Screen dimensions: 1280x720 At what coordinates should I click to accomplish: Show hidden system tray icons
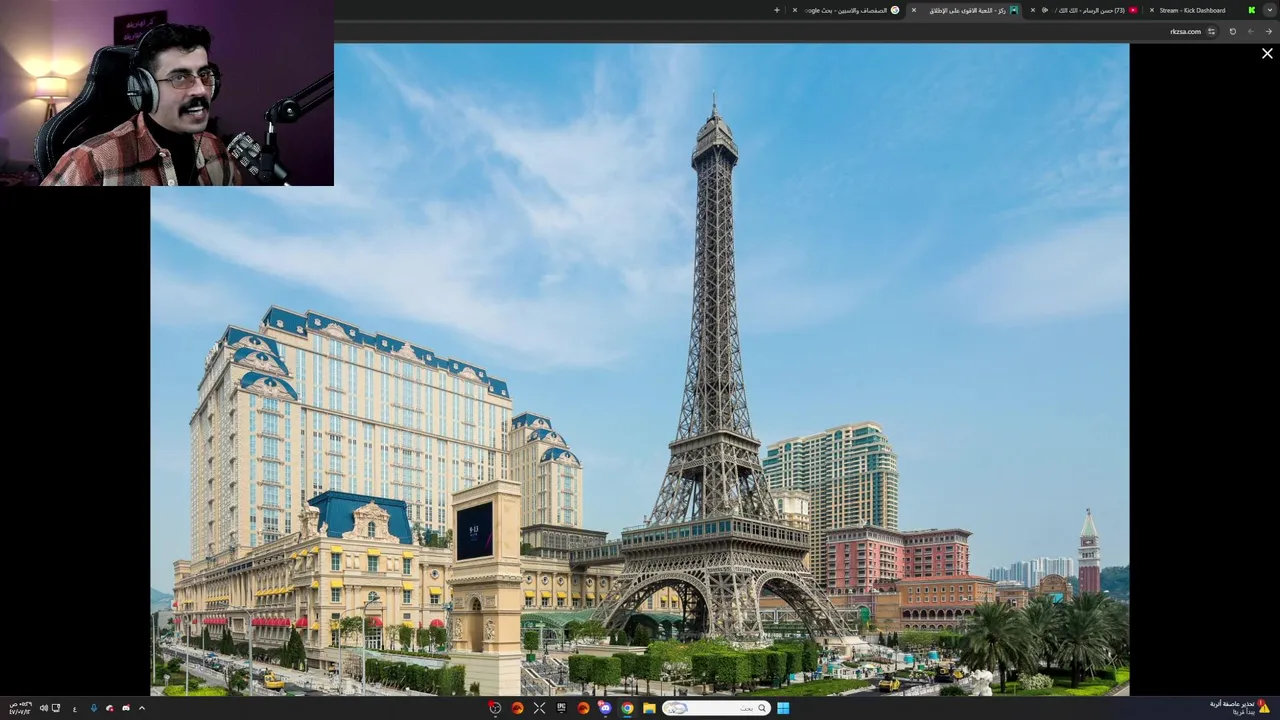click(142, 708)
